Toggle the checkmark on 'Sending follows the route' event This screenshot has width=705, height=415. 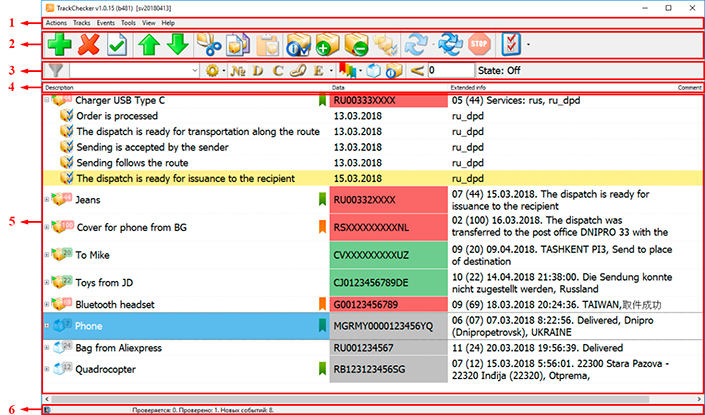coord(68,163)
